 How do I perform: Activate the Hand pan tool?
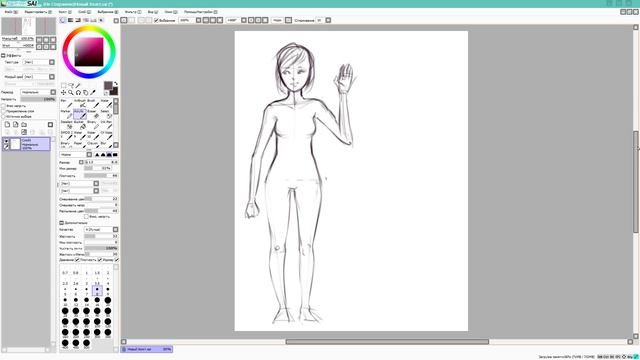click(x=86, y=93)
